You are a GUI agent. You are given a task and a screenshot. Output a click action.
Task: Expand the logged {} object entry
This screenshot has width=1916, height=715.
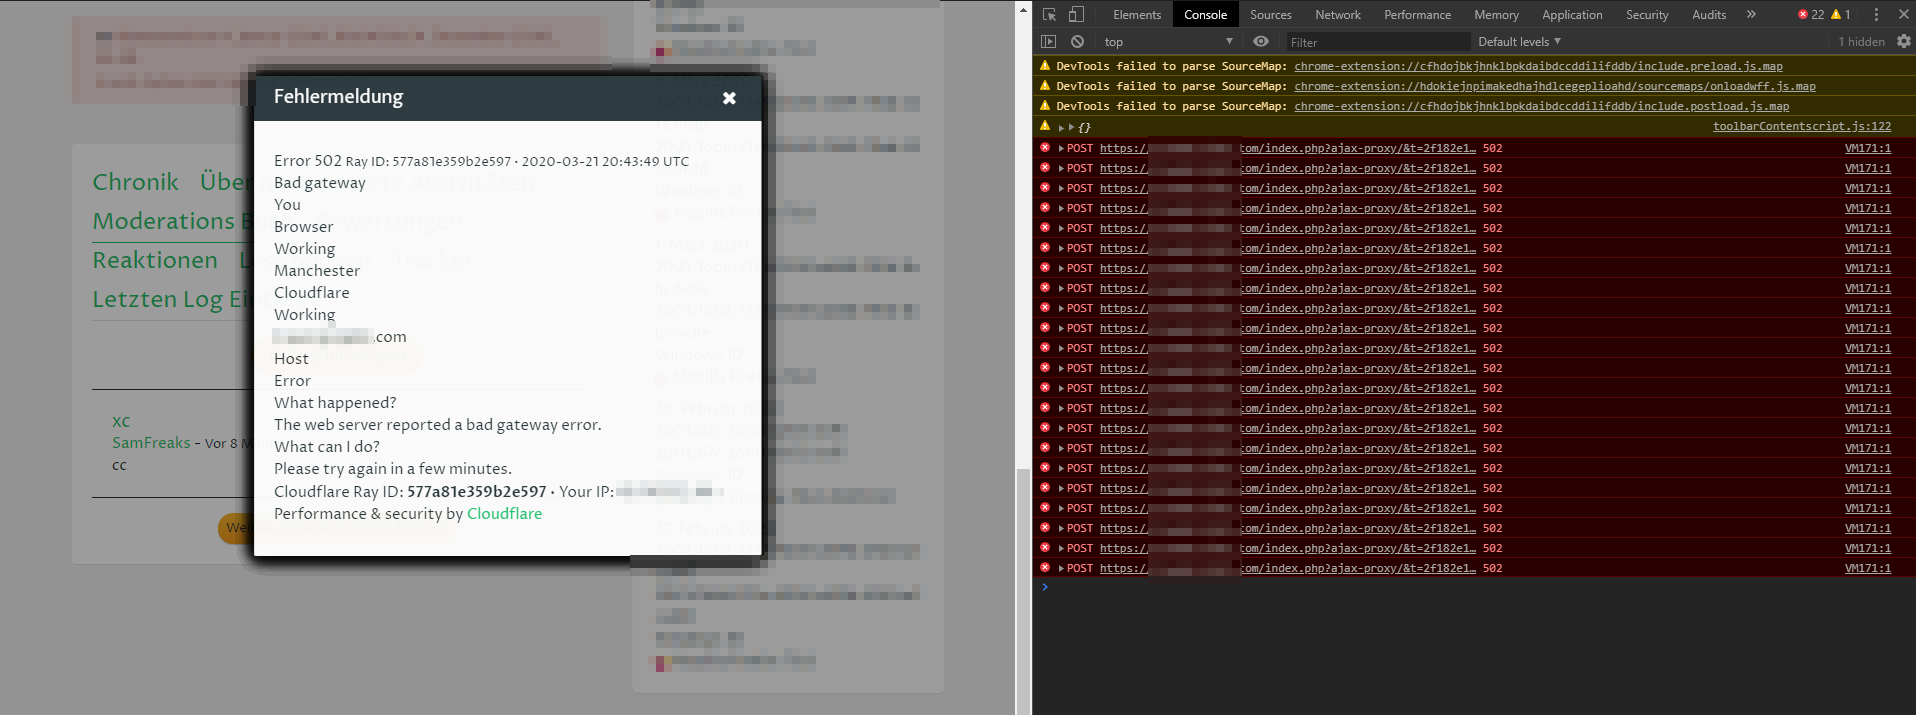point(1071,127)
